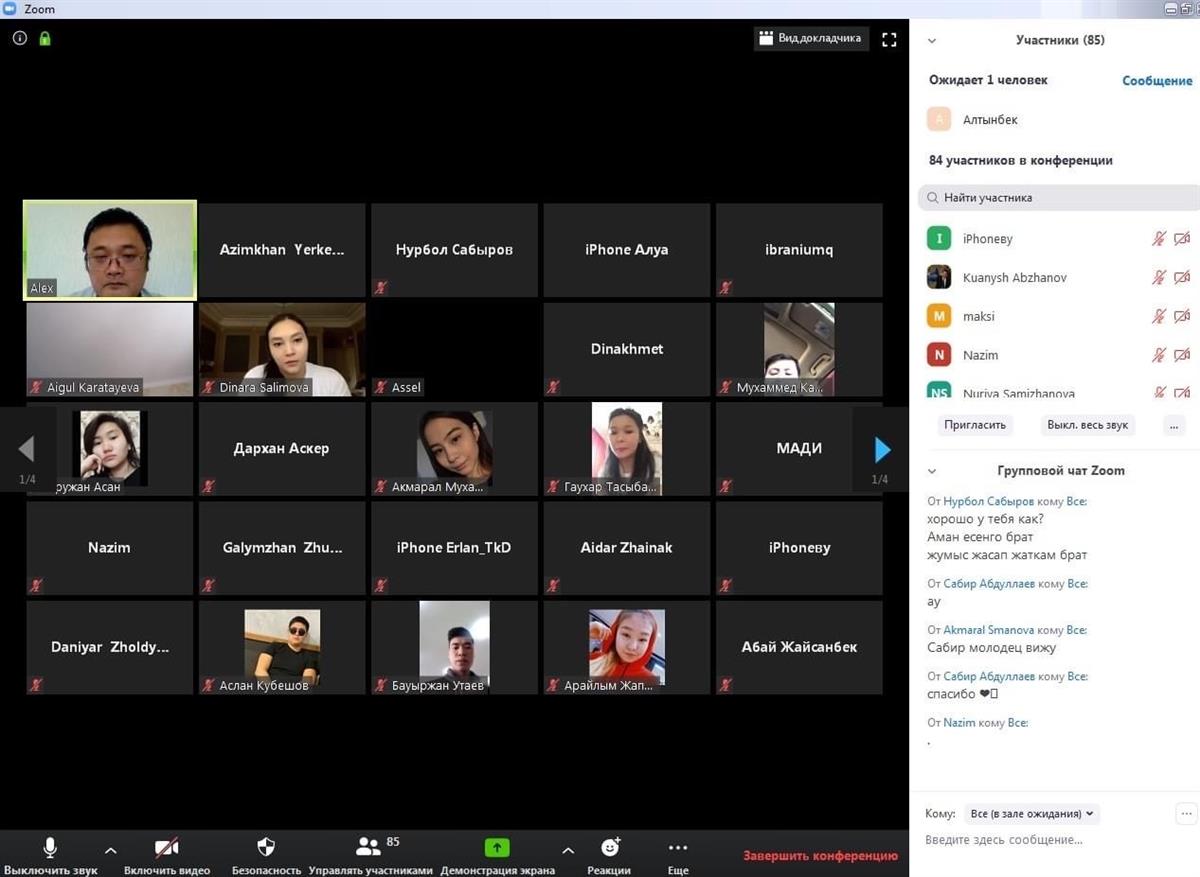Image resolution: width=1200 pixels, height=877 pixels.
Task: Collapse the Participants panel chevron
Action: (932, 41)
